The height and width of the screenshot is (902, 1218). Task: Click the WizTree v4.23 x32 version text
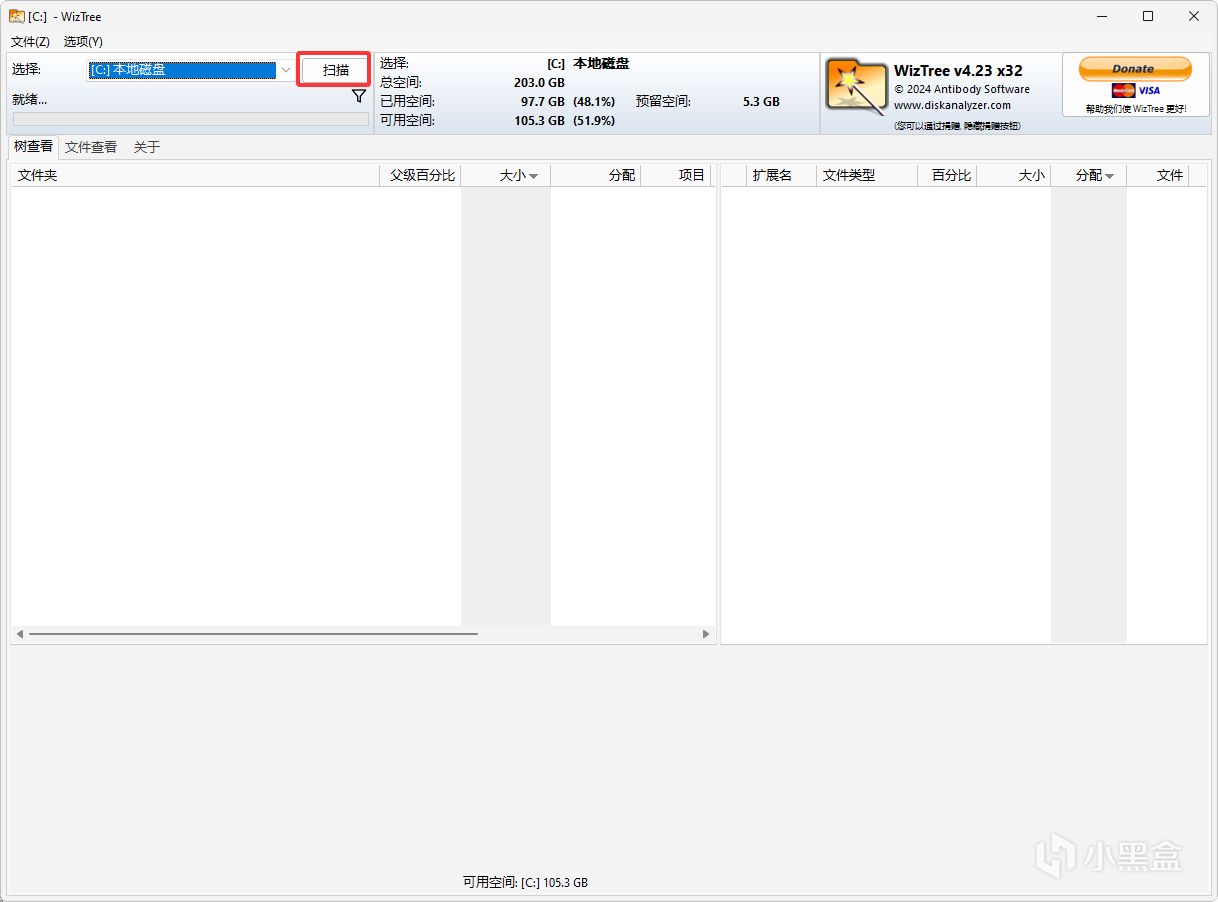pyautogui.click(x=958, y=71)
